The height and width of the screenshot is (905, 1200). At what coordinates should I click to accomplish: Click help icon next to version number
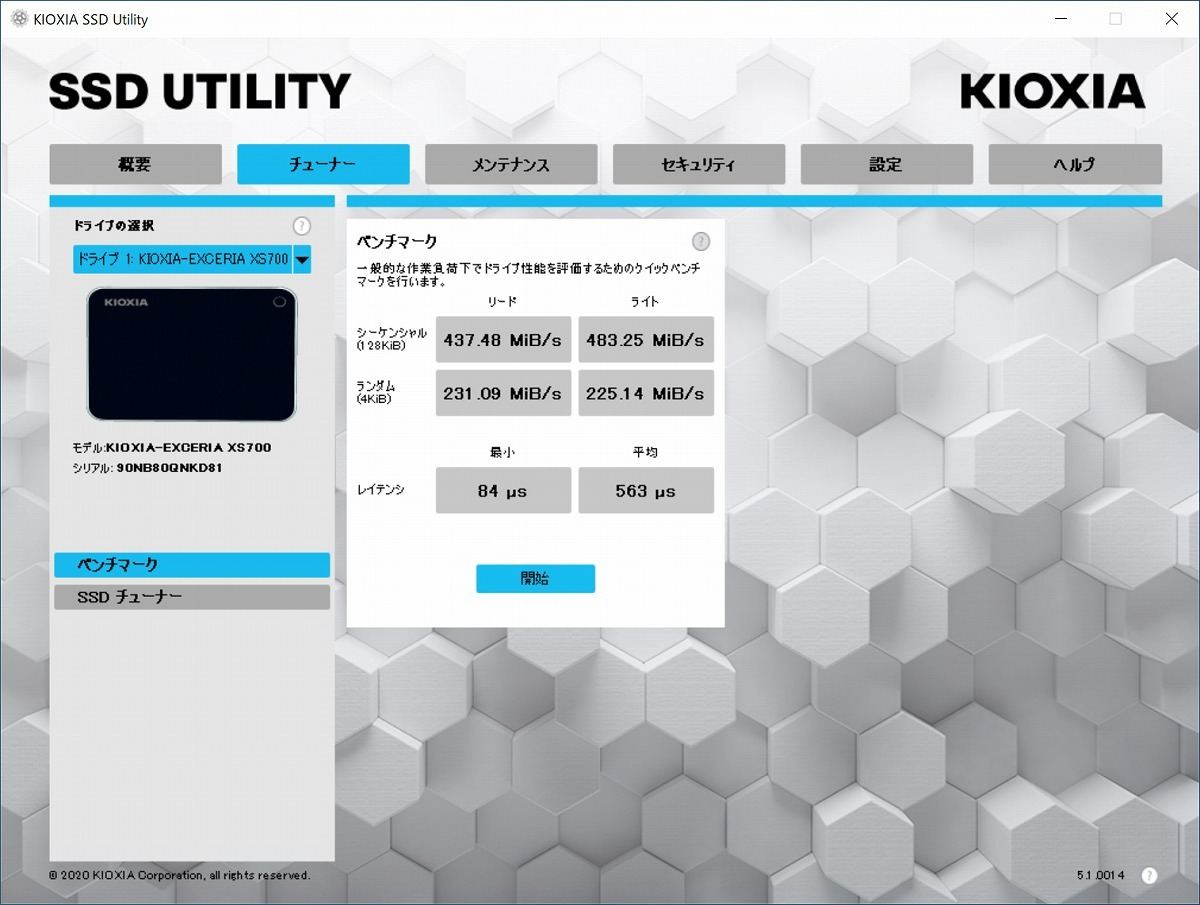(1149, 875)
